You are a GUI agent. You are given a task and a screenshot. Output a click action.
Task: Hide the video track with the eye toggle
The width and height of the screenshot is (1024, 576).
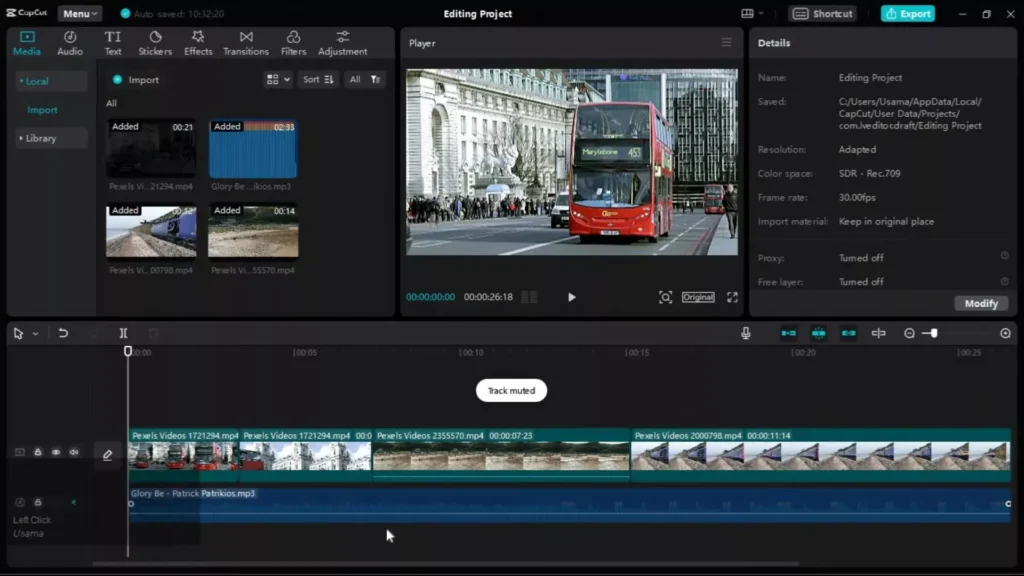pyautogui.click(x=56, y=452)
